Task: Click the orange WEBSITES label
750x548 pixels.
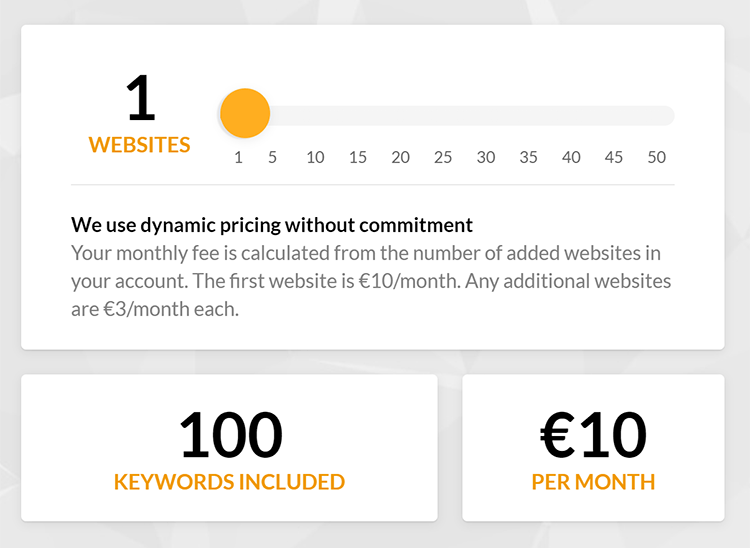Action: (139, 145)
